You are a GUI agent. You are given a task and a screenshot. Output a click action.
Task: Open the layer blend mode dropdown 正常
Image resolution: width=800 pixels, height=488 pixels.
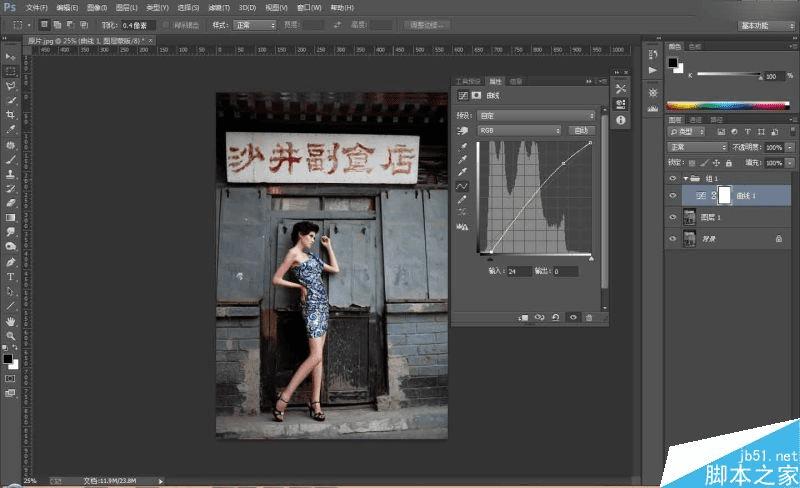697,147
